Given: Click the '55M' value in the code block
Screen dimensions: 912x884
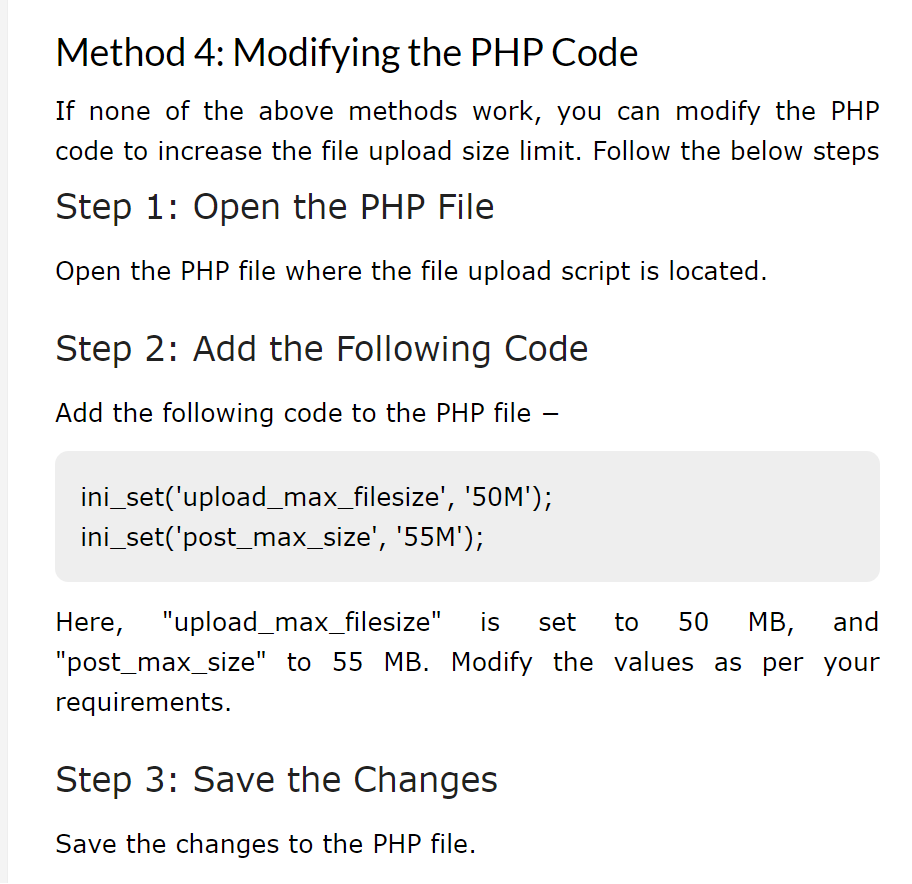Looking at the screenshot, I should (431, 537).
